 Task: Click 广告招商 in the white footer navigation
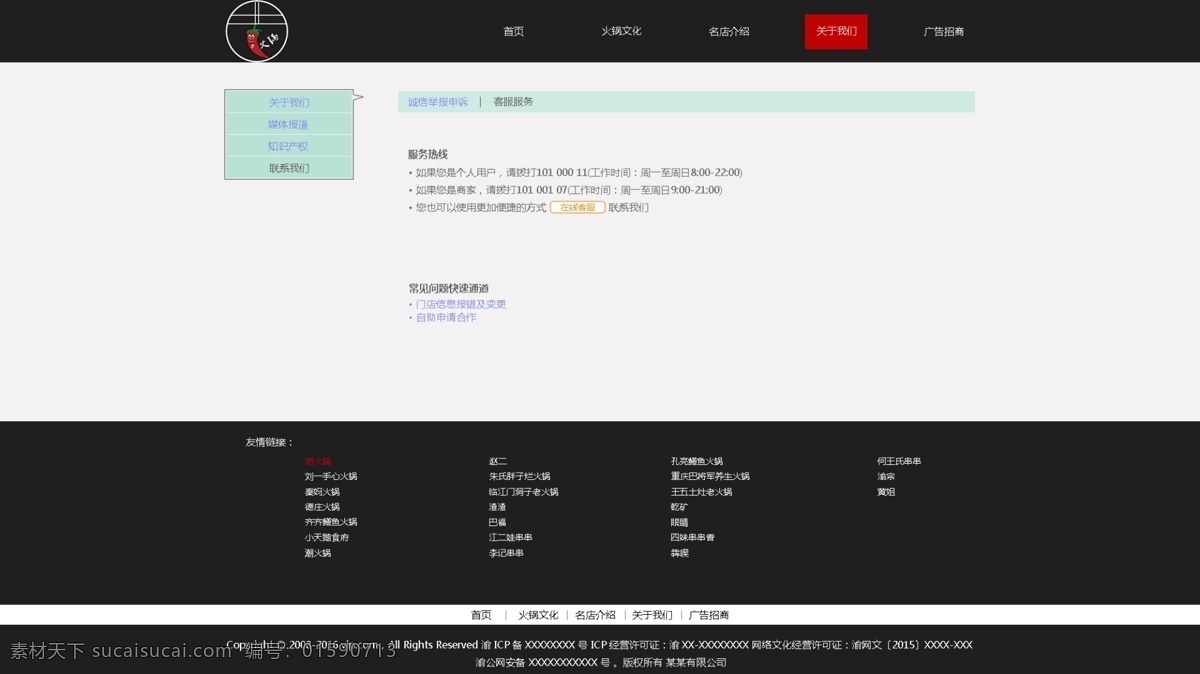709,615
